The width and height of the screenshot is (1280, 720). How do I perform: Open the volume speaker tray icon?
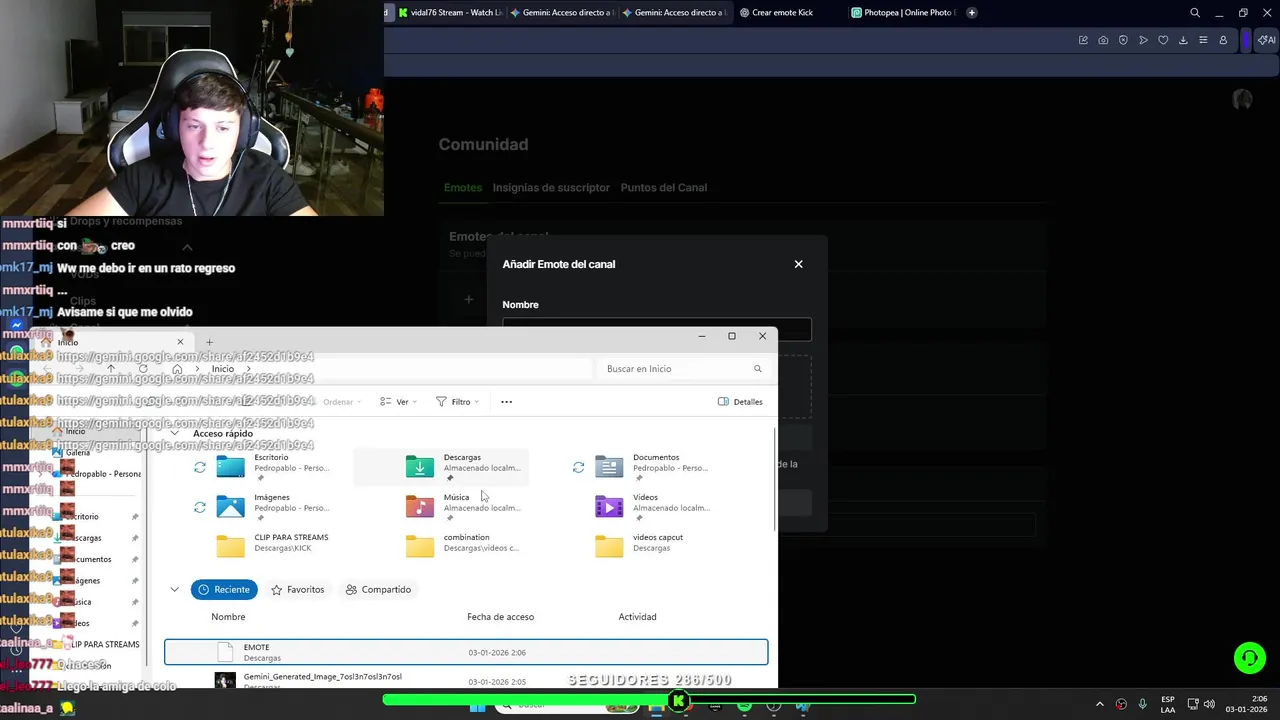[x=1209, y=704]
